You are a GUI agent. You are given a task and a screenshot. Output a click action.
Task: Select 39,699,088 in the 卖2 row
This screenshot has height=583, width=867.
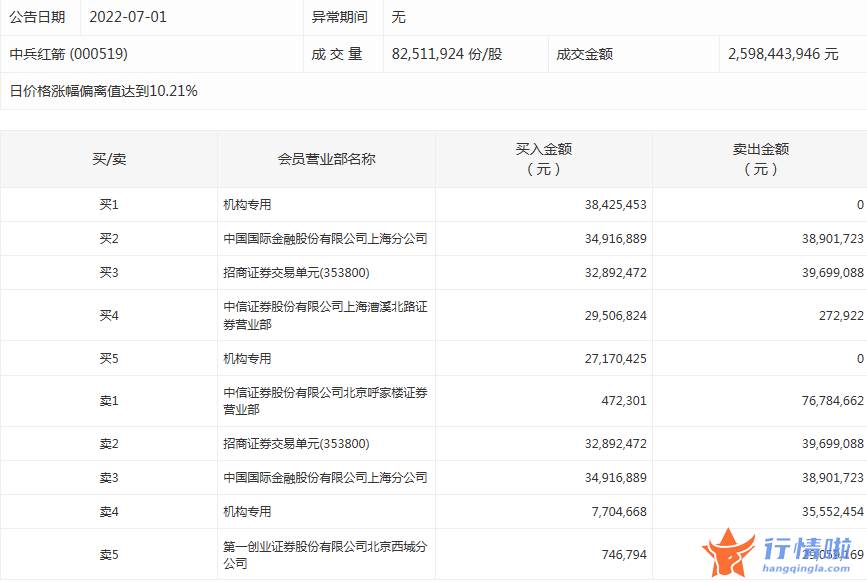[833, 444]
